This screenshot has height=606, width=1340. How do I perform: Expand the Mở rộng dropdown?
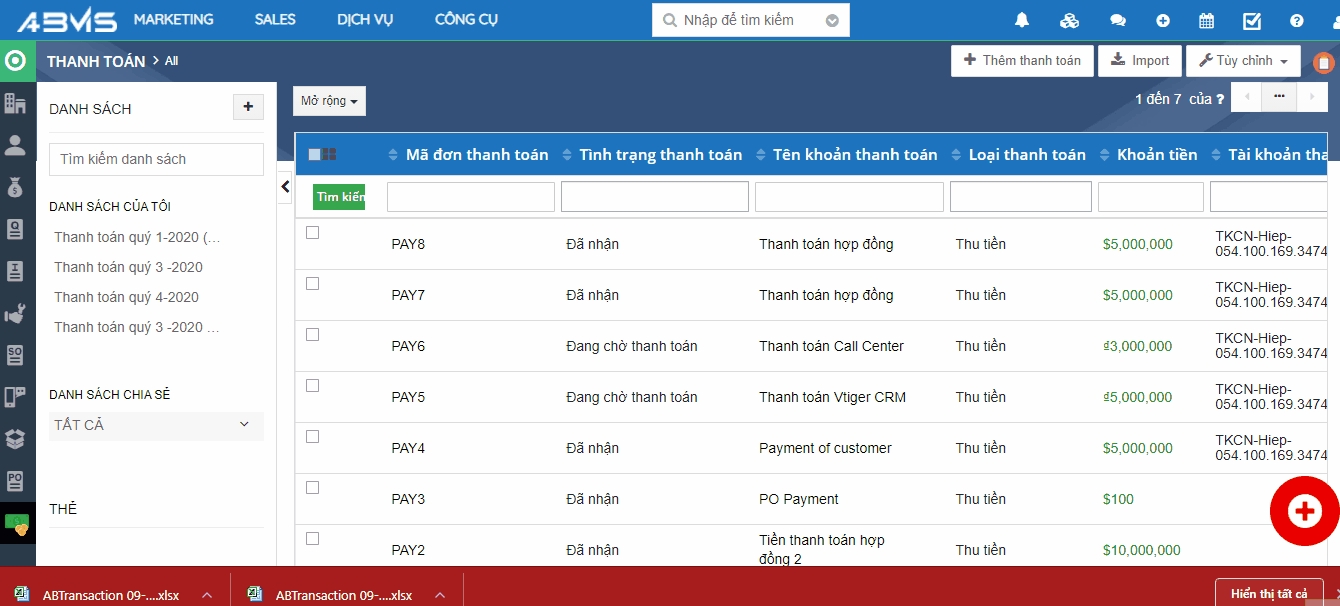point(329,101)
